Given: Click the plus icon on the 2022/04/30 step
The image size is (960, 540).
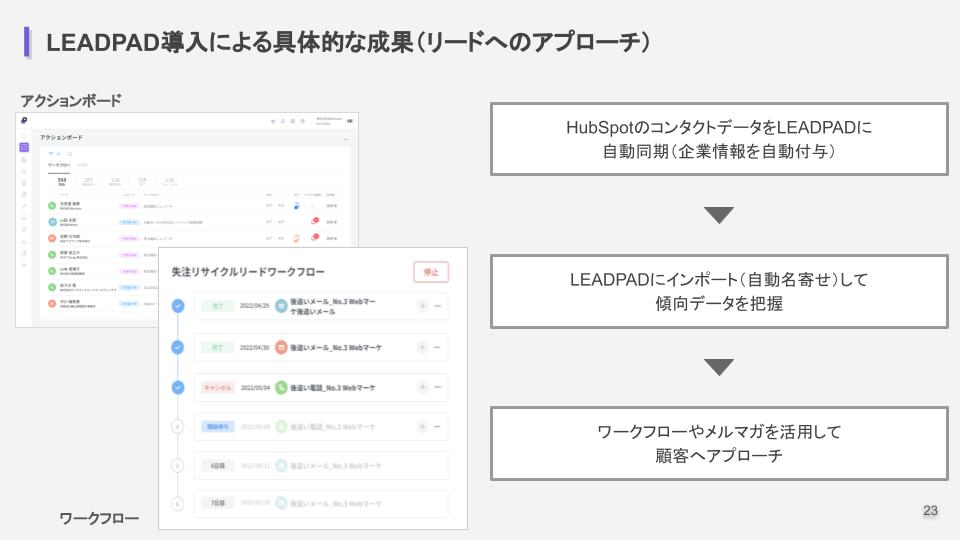Looking at the screenshot, I should [x=422, y=347].
